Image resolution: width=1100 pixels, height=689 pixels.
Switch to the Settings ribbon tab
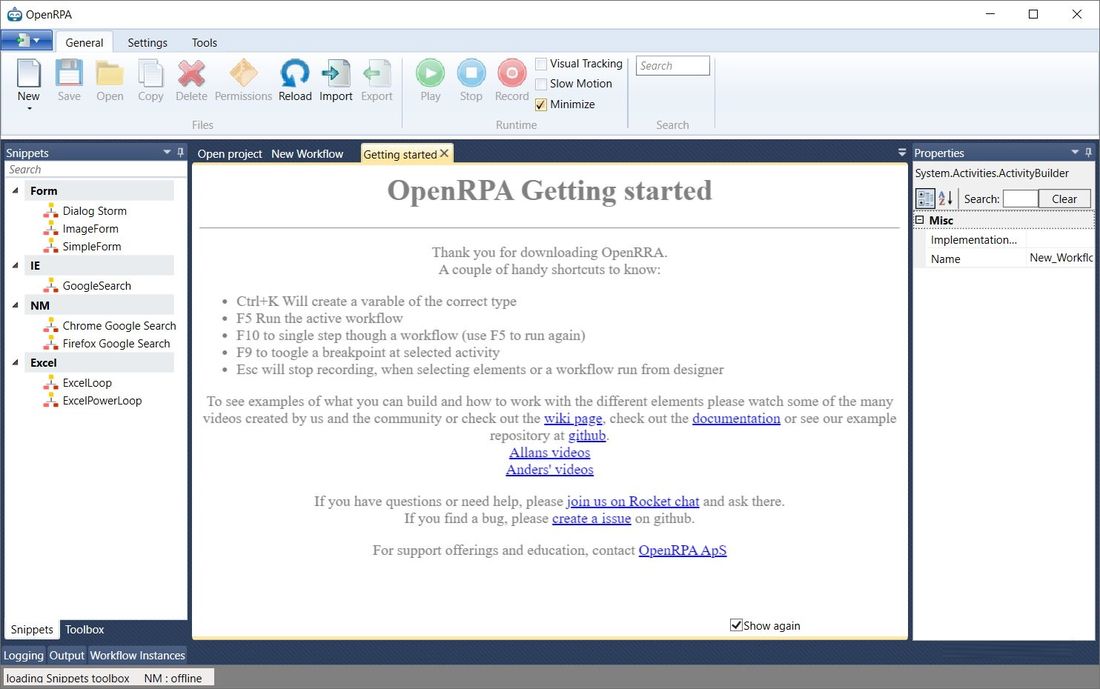pos(147,42)
